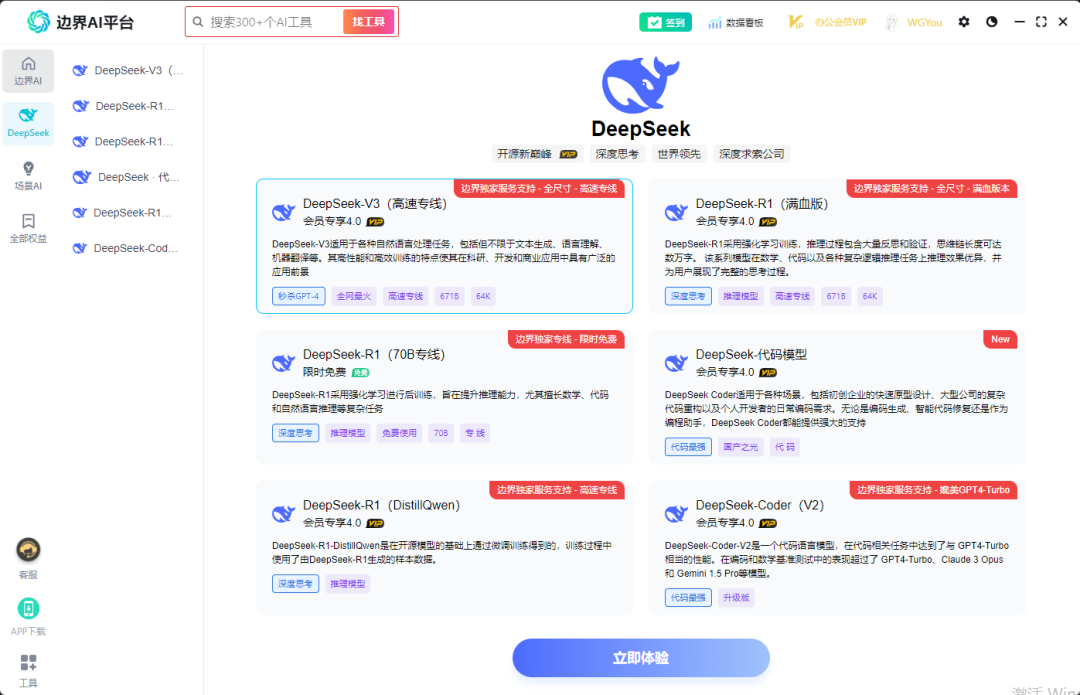Select the DeepSeek-R1（满血版）card title

point(762,204)
